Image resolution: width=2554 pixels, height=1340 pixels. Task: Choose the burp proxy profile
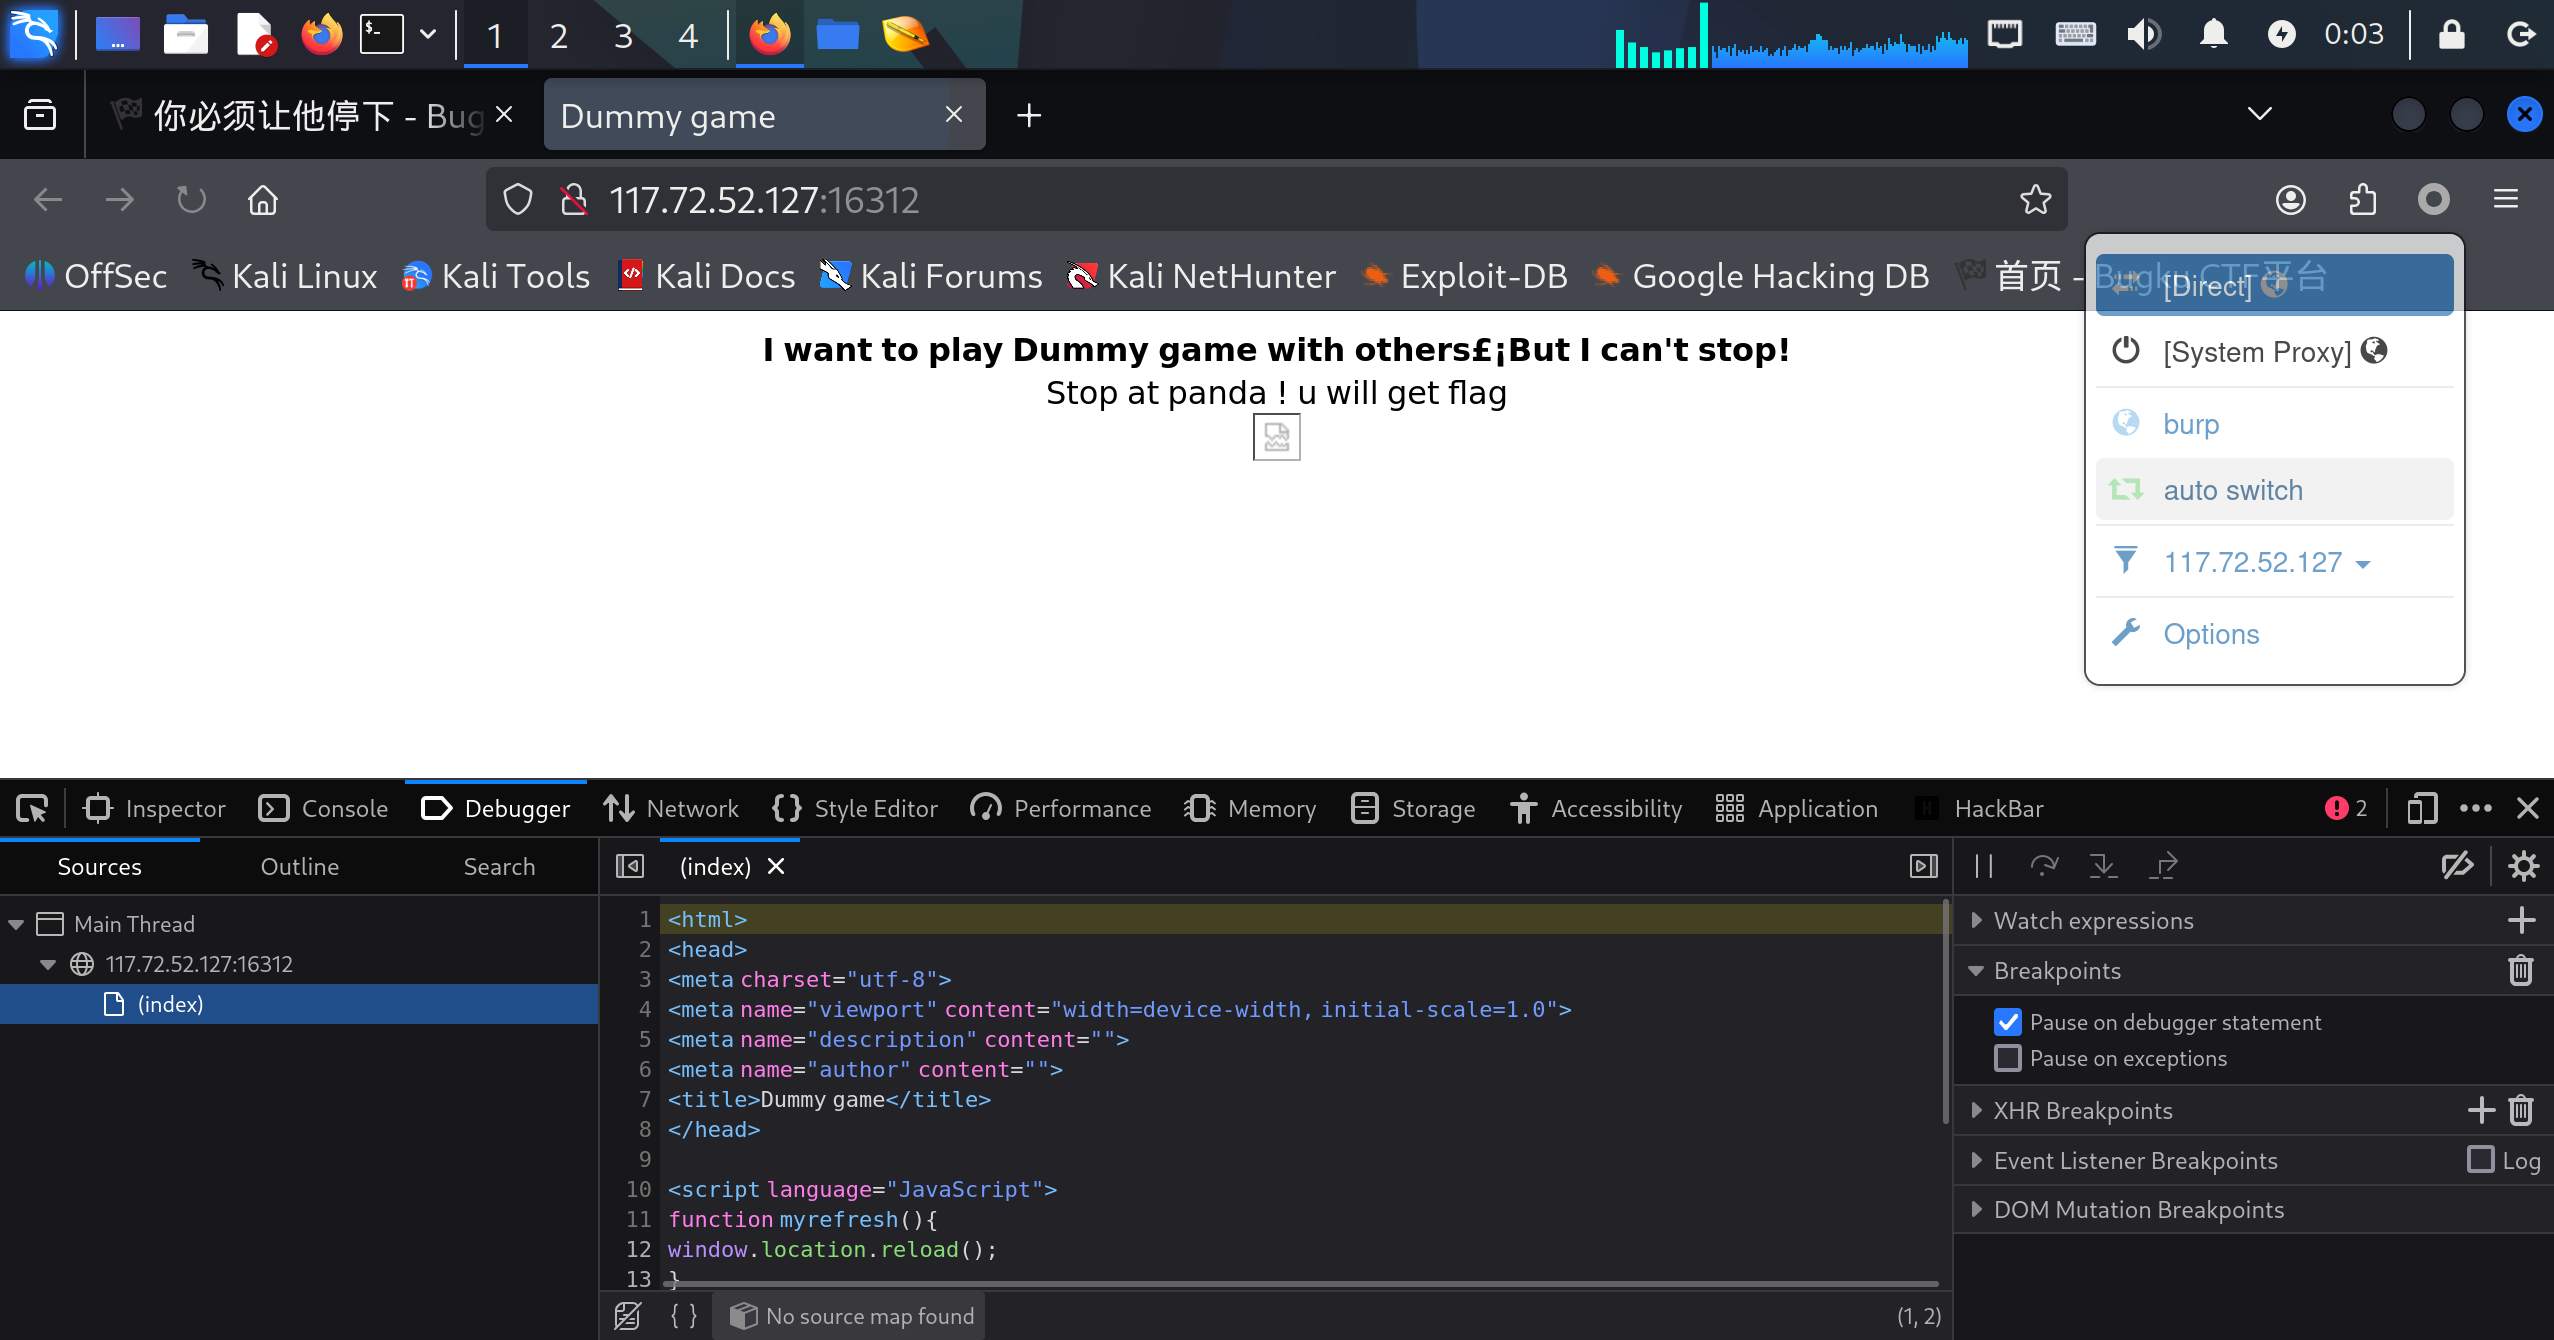tap(2191, 424)
